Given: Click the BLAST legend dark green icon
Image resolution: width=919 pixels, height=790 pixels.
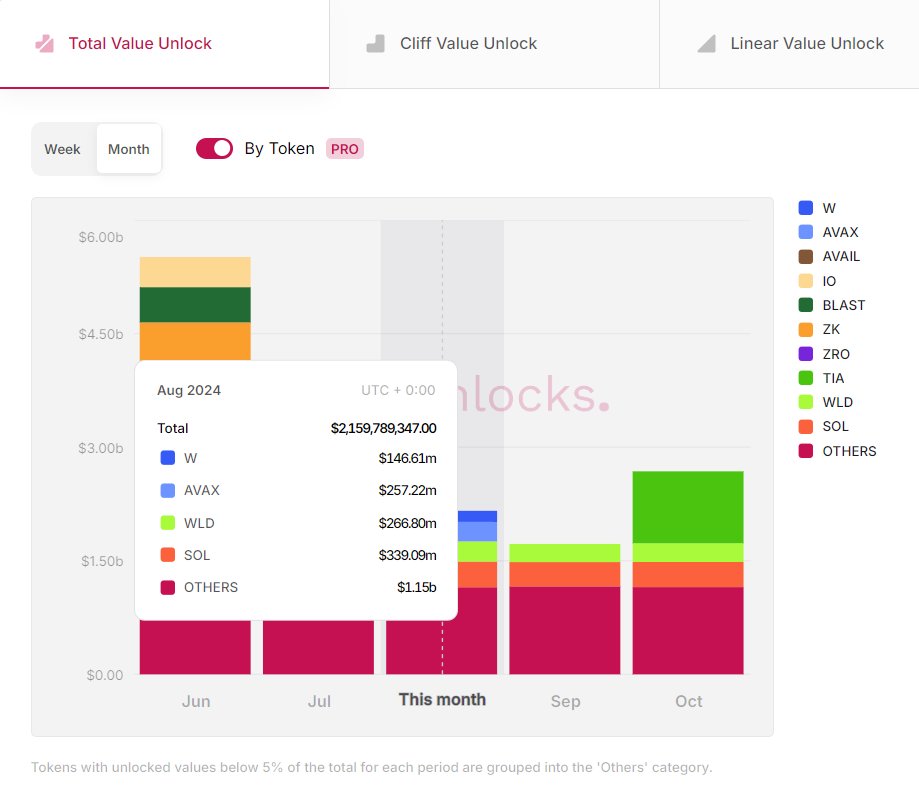Looking at the screenshot, I should point(806,305).
